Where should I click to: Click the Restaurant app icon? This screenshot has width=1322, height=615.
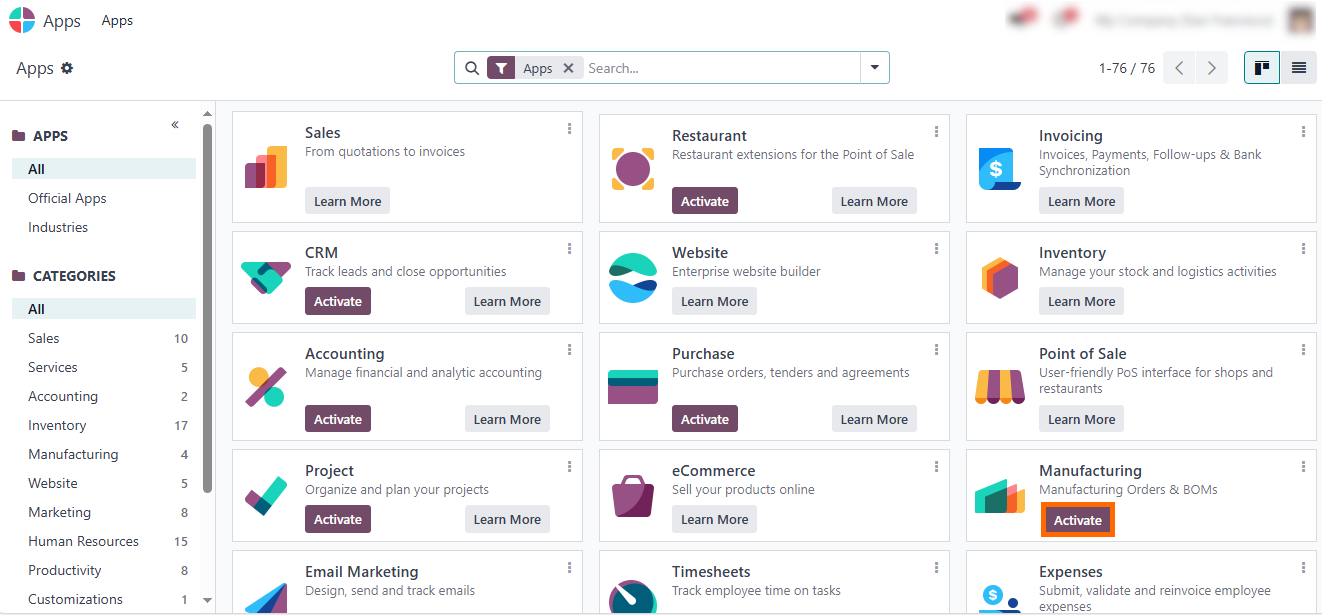[x=633, y=168]
